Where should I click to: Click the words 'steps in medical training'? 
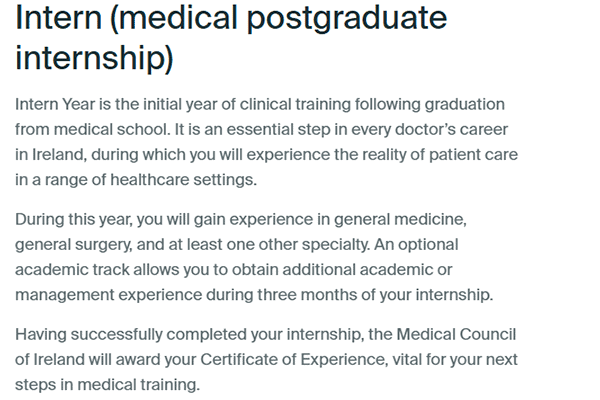pyautogui.click(x=106, y=385)
